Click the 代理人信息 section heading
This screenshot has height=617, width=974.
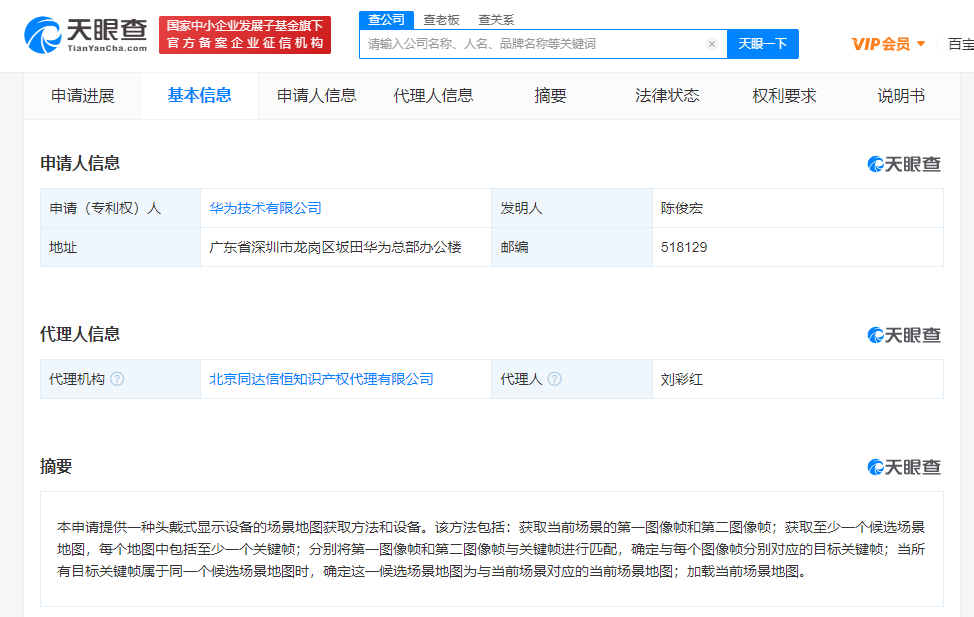pos(80,334)
